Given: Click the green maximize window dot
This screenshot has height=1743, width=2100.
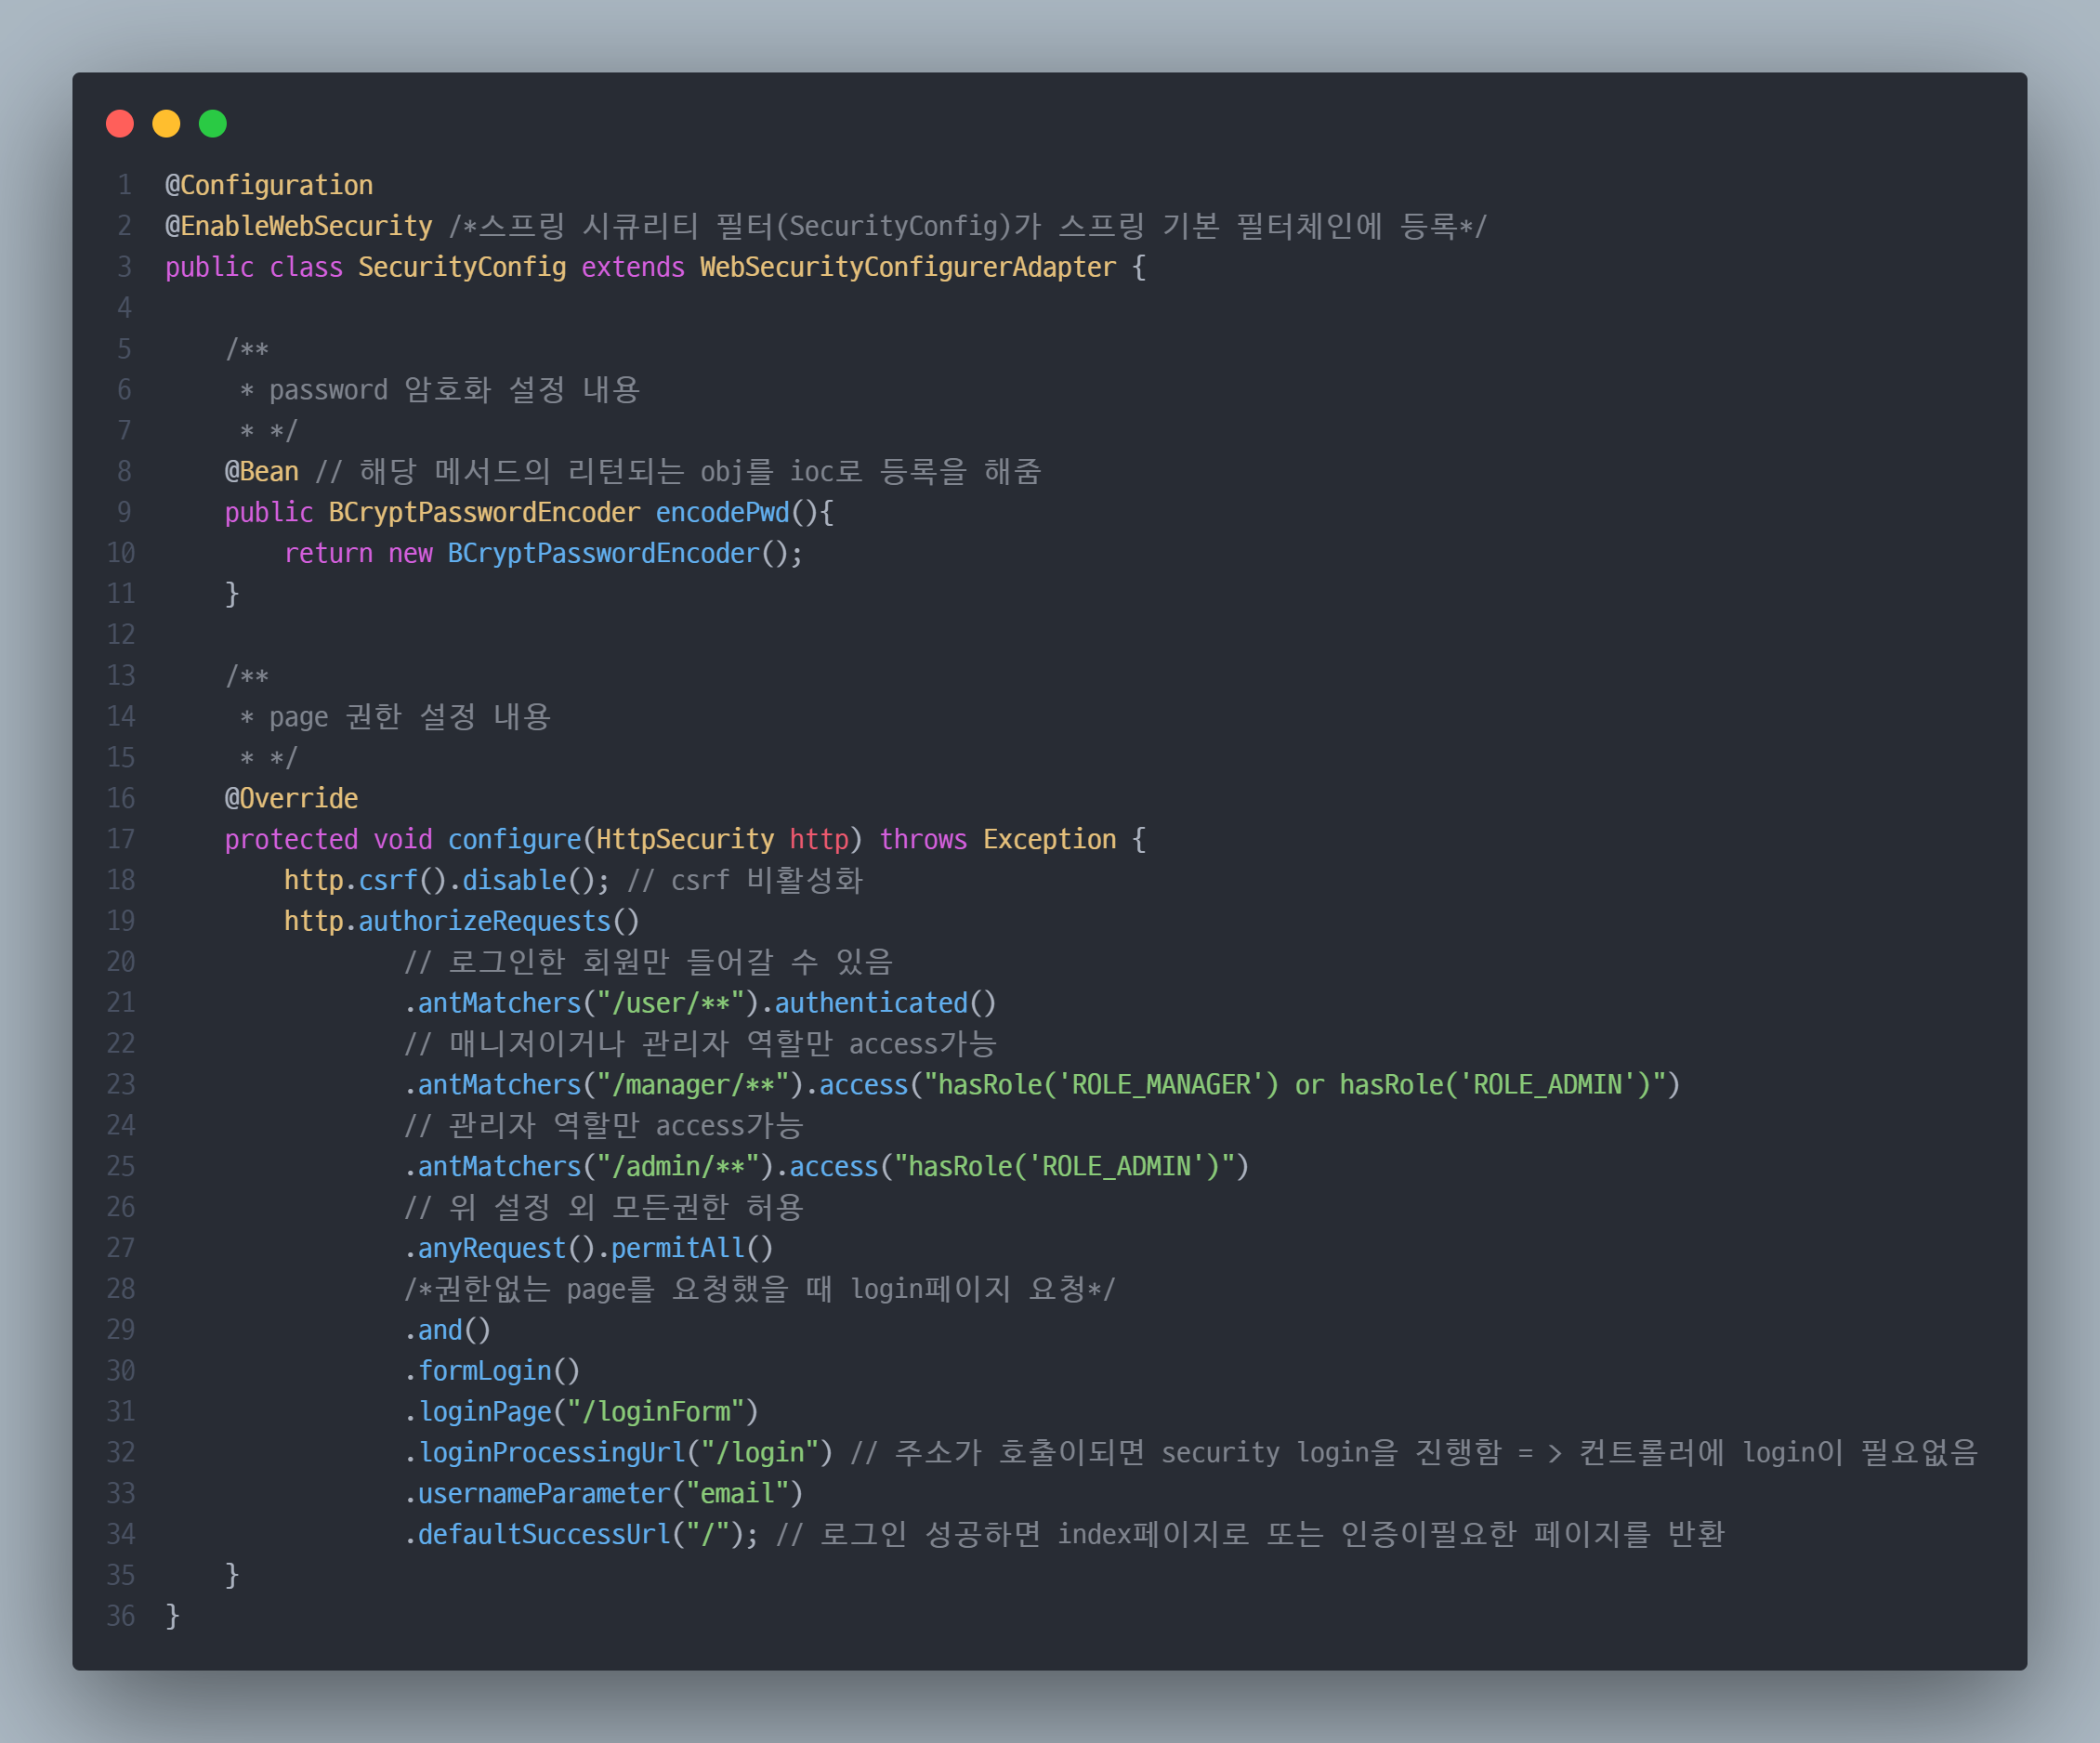Looking at the screenshot, I should click(x=213, y=124).
